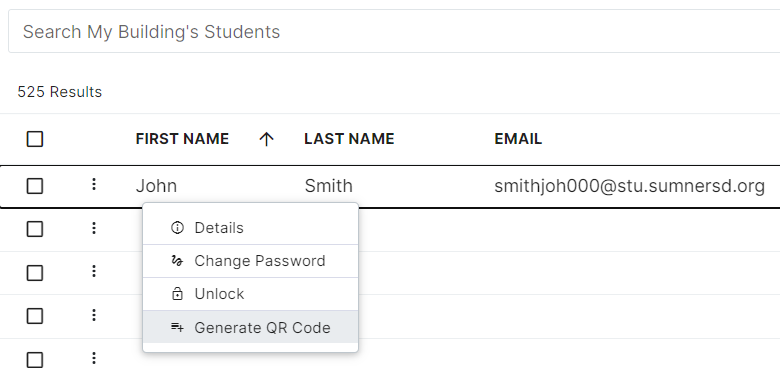Check the box in row directly beneath John Smith
Image resolution: width=780 pixels, height=368 pixels.
(35, 229)
